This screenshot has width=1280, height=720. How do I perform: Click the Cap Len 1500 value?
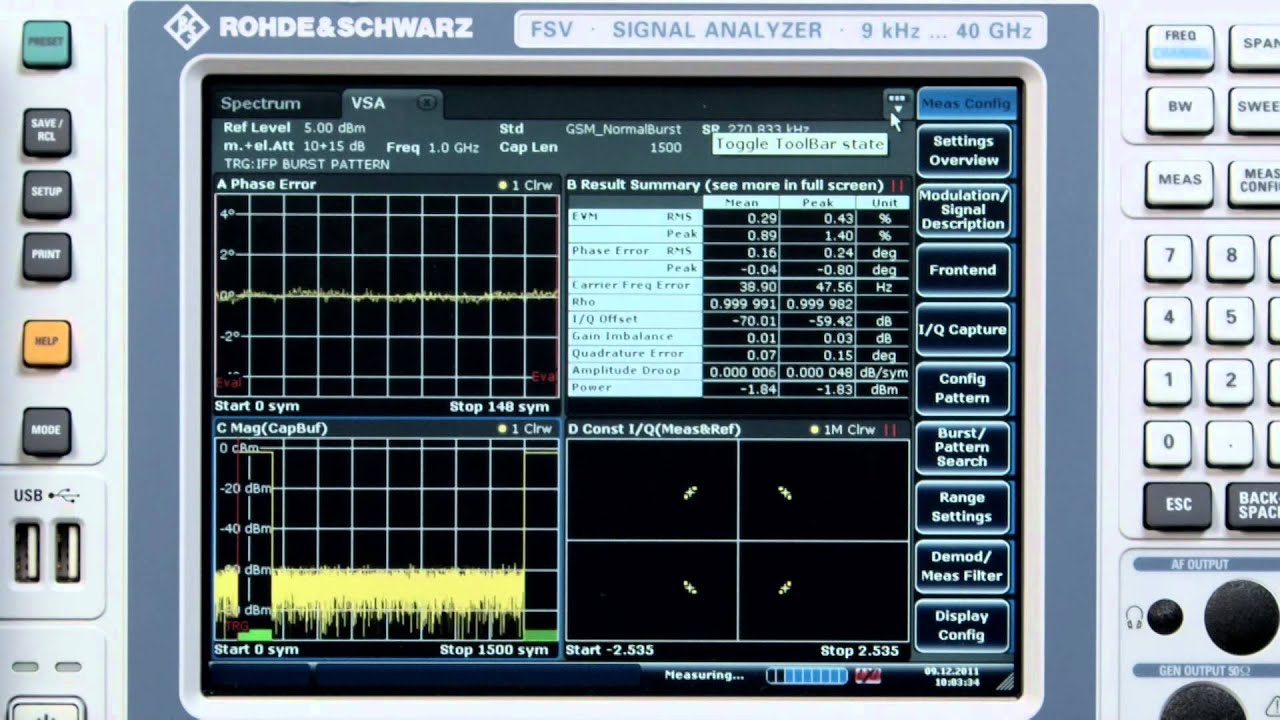click(x=665, y=147)
